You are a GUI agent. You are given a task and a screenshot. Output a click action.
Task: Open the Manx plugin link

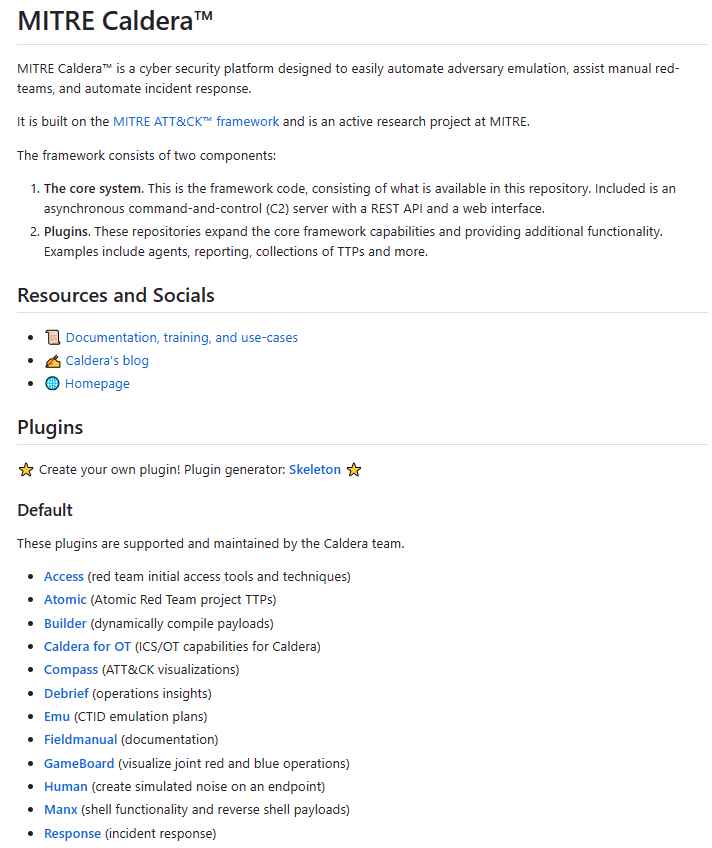point(61,810)
